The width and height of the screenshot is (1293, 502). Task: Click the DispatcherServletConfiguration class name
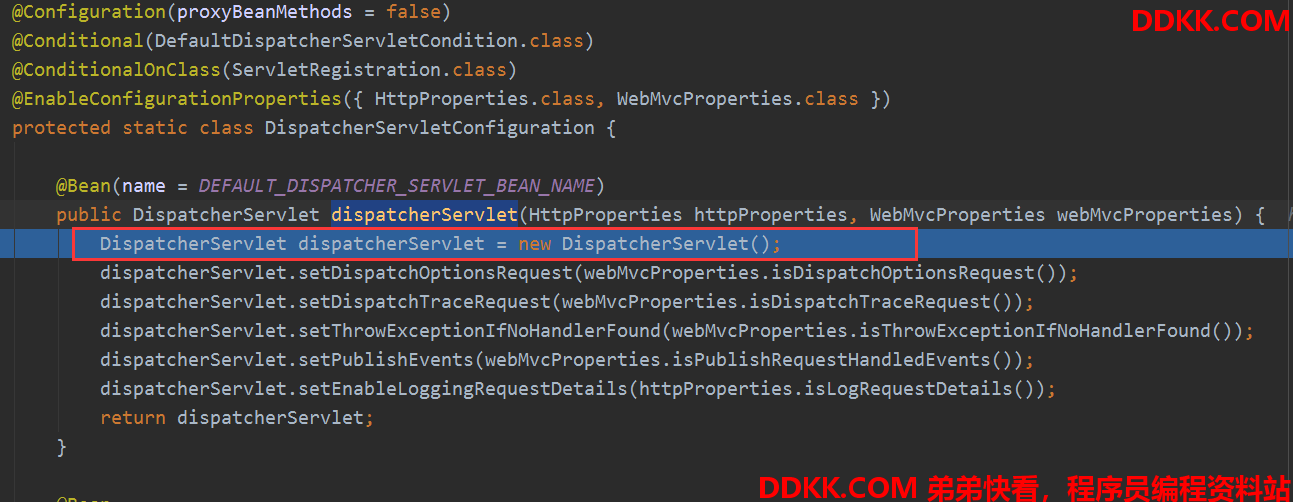429,128
